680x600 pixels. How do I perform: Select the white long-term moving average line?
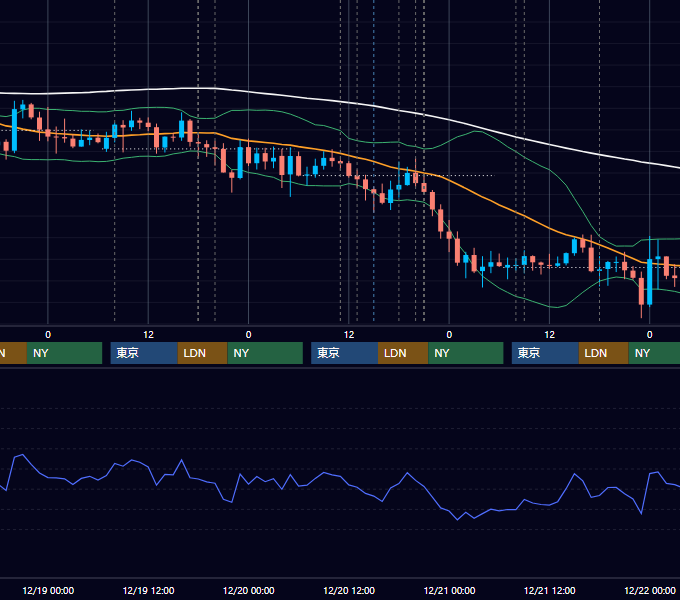347,102
